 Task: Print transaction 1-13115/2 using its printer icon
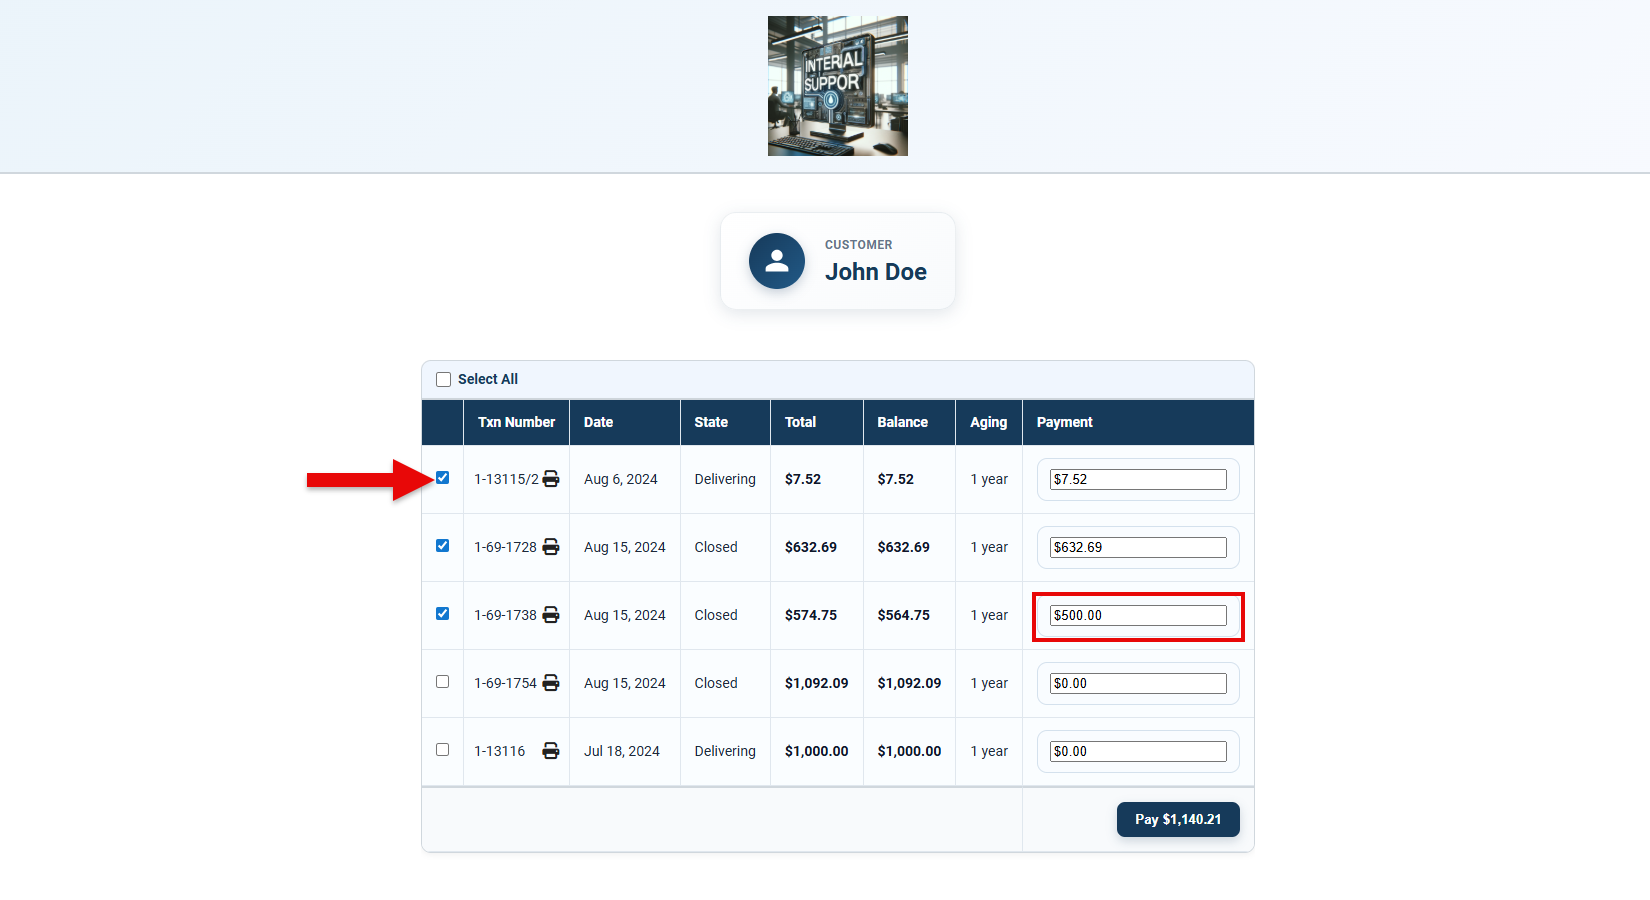pos(551,479)
